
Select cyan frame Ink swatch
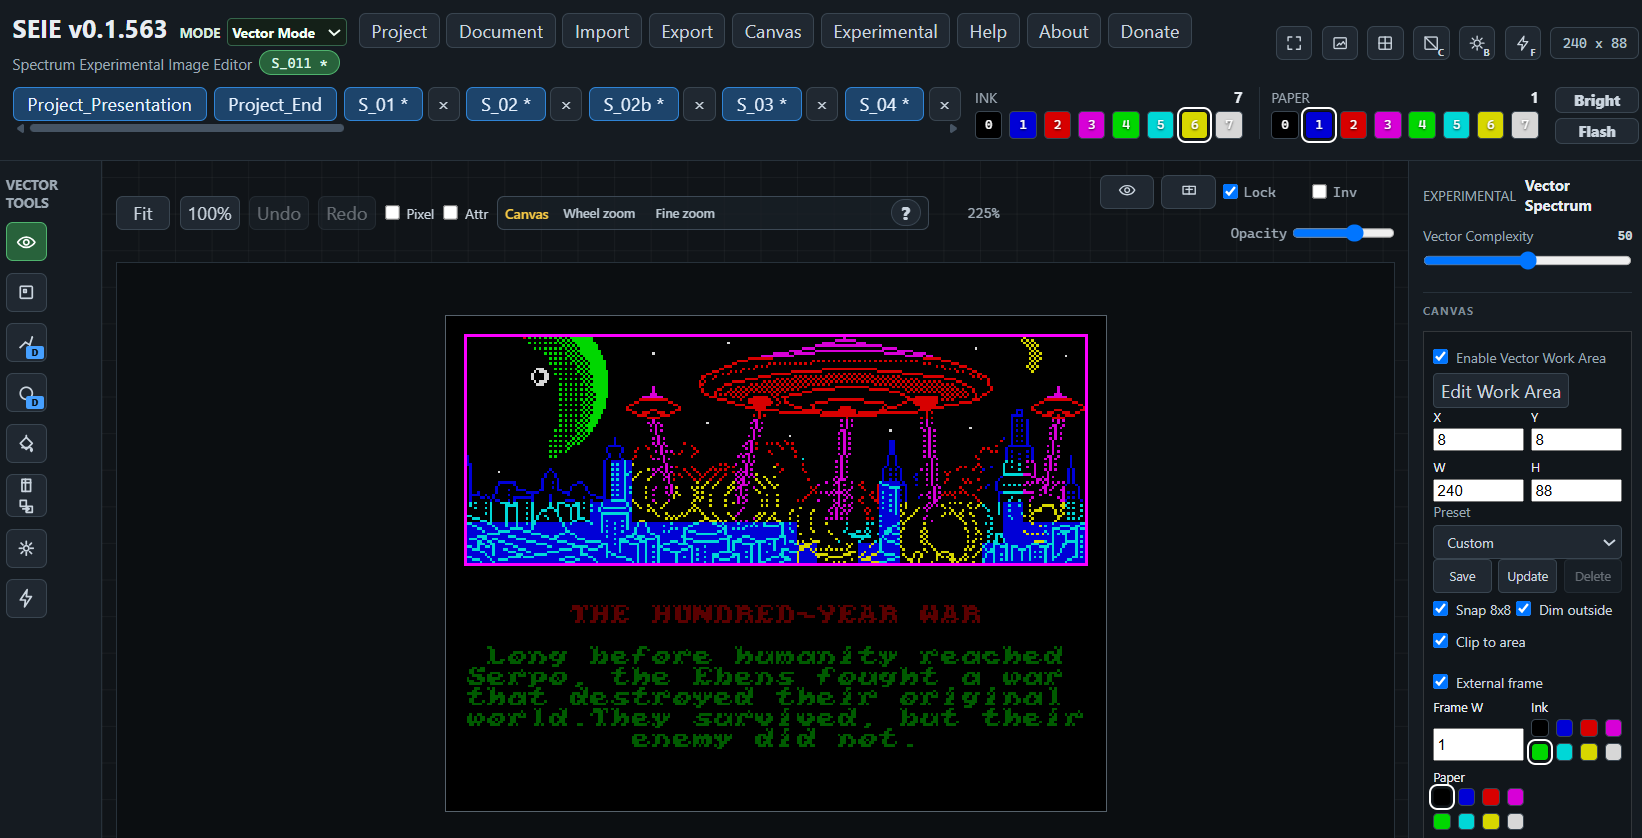(x=1565, y=752)
